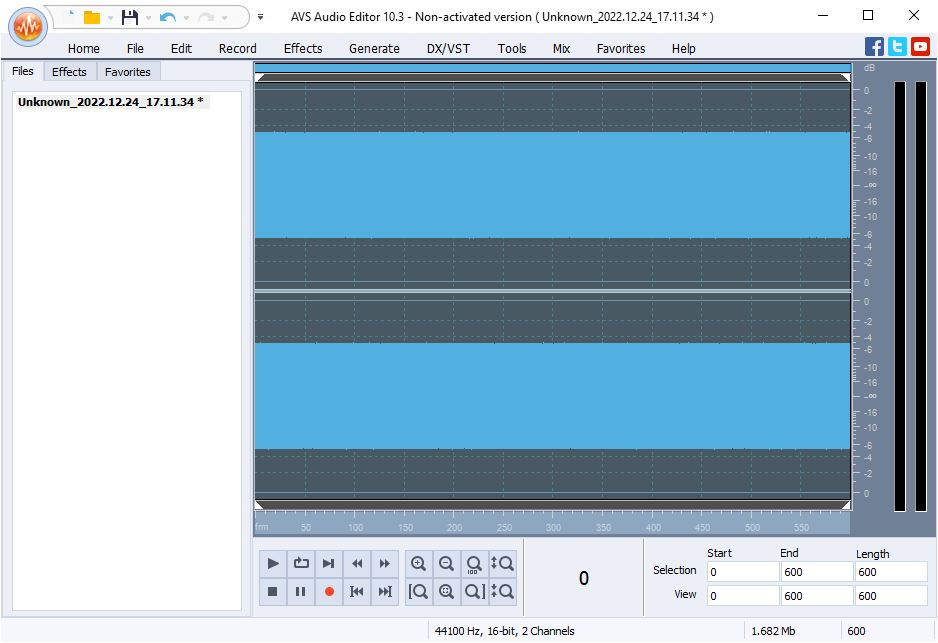The image size is (938, 643).
Task: Click the current position counter showing 0
Action: click(x=584, y=578)
